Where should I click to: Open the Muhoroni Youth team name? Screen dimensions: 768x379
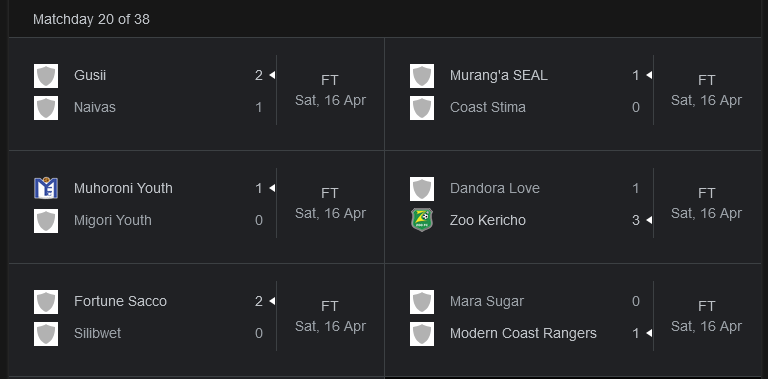123,189
